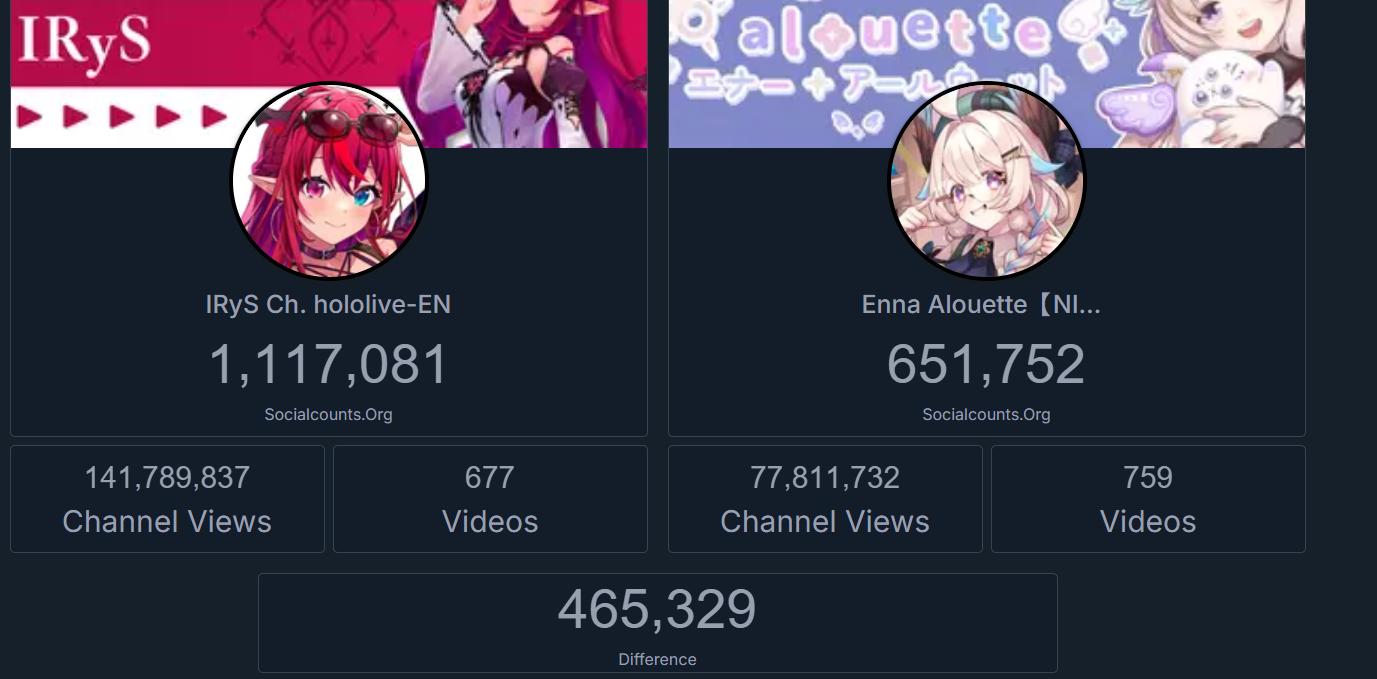Select the IRyS Ch. hololive-EN channel name

click(x=329, y=304)
